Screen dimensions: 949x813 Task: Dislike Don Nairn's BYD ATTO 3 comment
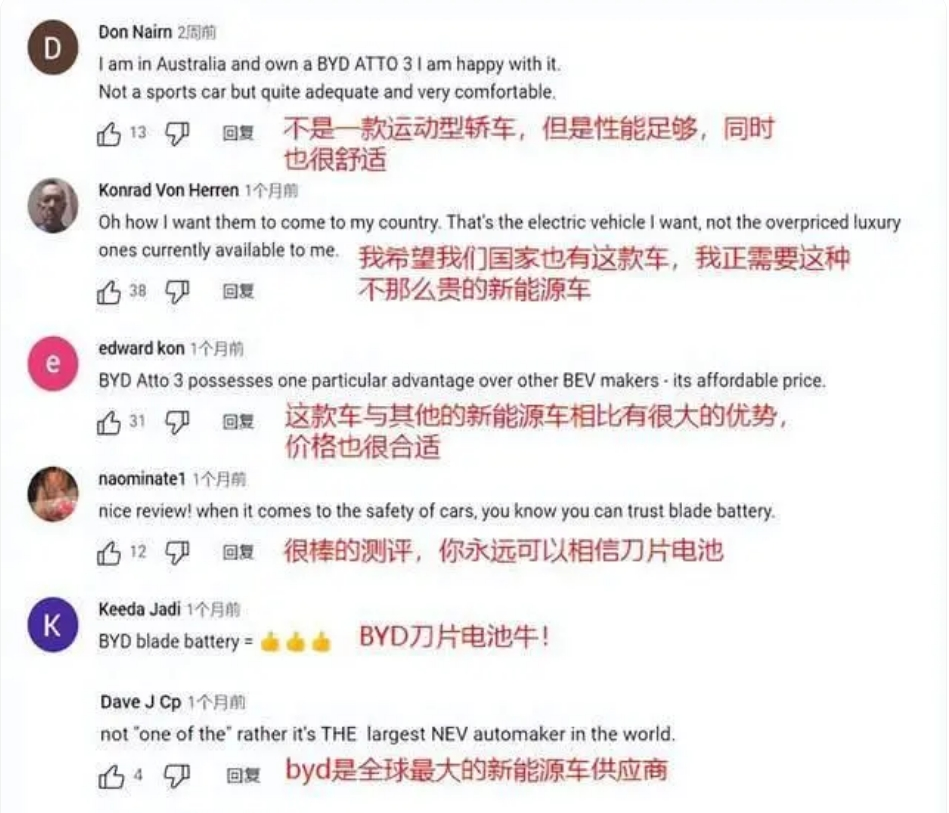[x=177, y=134]
